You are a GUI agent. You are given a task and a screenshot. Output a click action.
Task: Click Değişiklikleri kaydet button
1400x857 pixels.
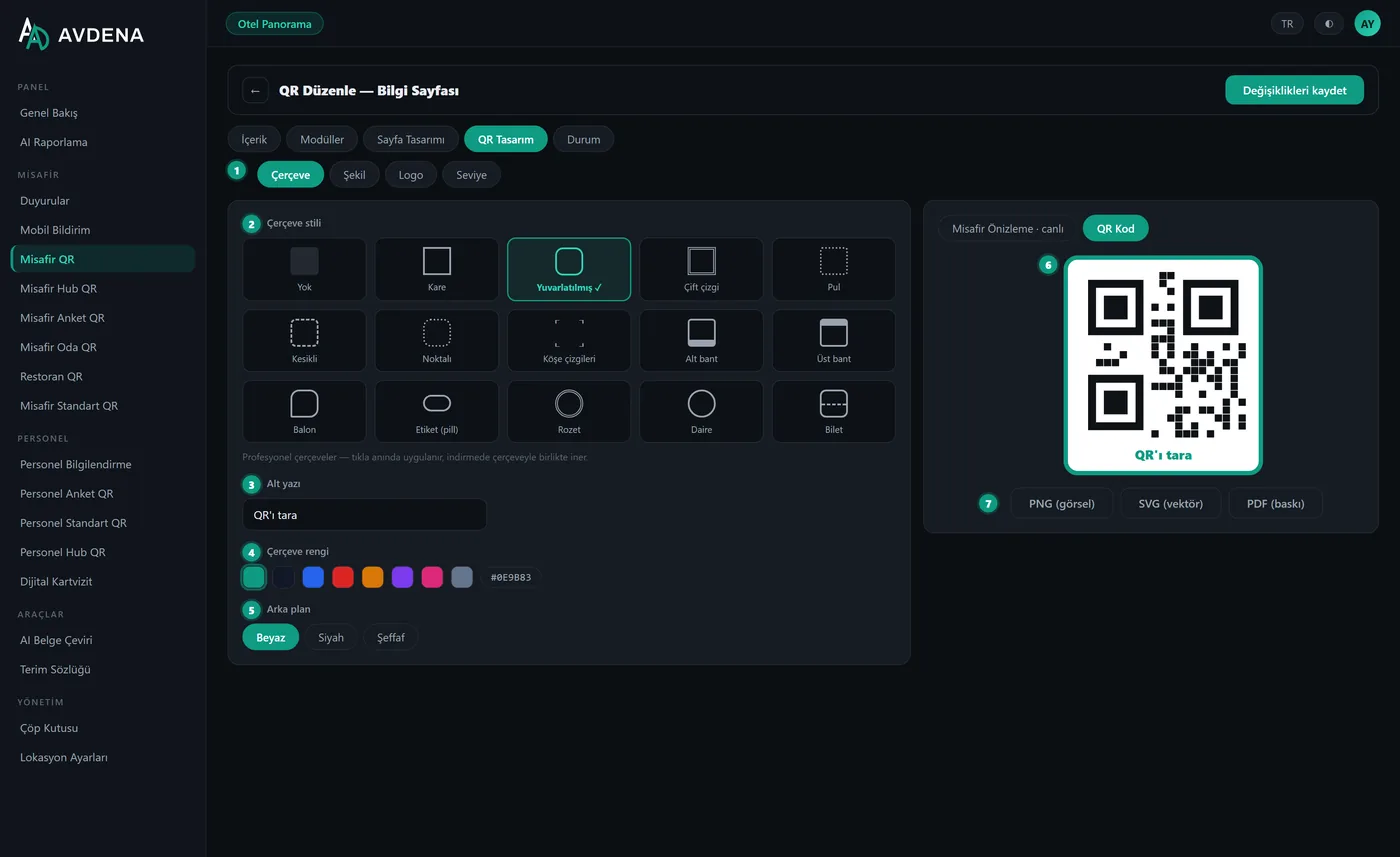(x=1295, y=90)
